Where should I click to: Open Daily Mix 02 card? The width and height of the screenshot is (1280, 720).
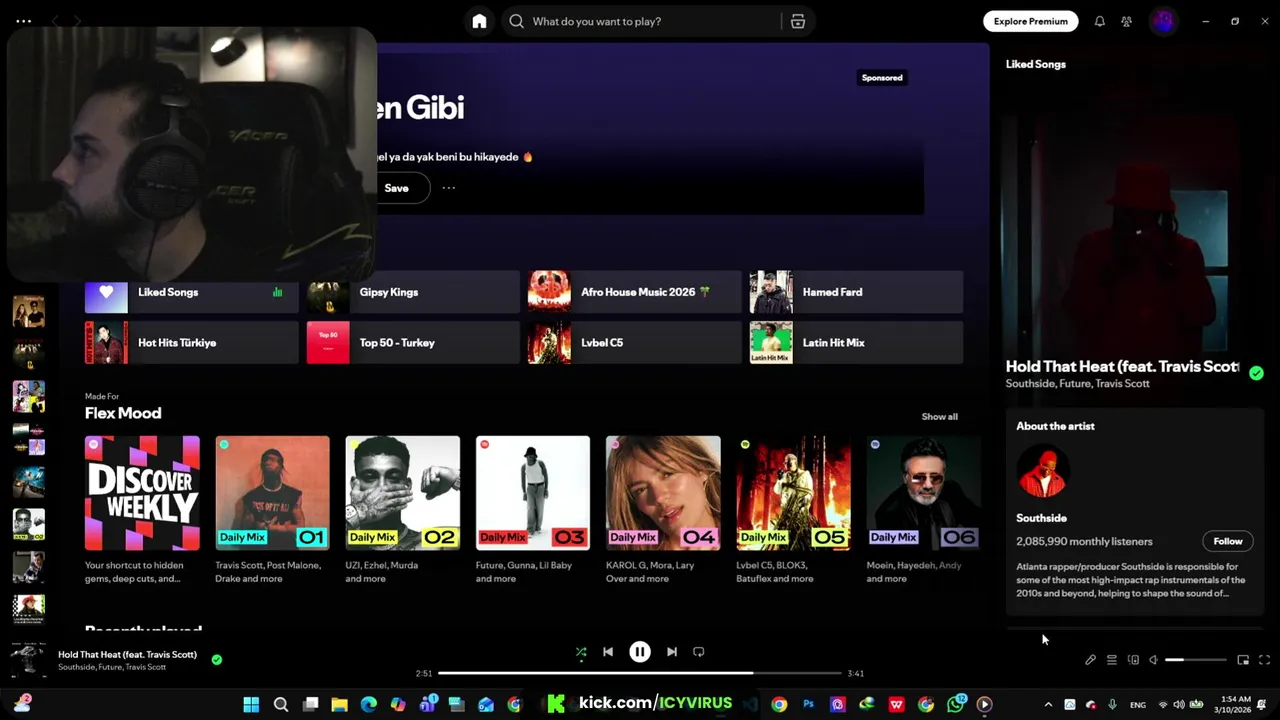click(x=402, y=511)
